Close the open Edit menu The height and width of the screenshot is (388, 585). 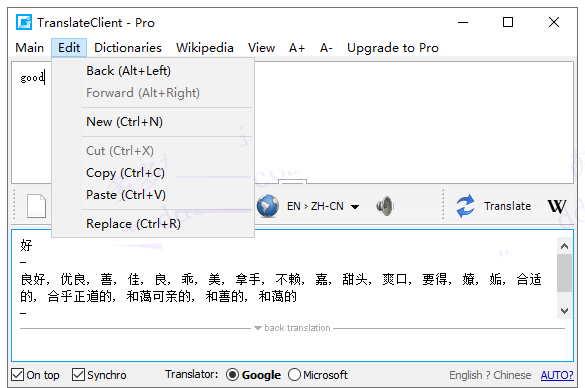coord(69,48)
